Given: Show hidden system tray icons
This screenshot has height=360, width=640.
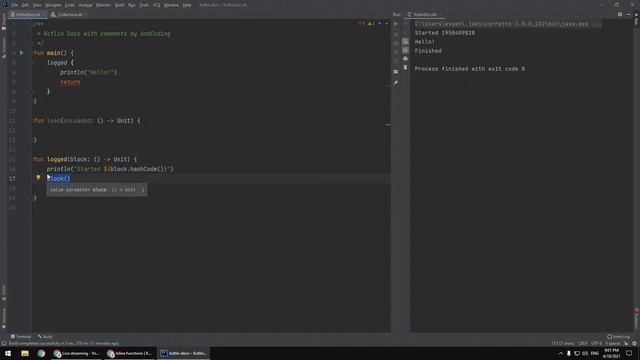Looking at the screenshot, I should coord(560,353).
